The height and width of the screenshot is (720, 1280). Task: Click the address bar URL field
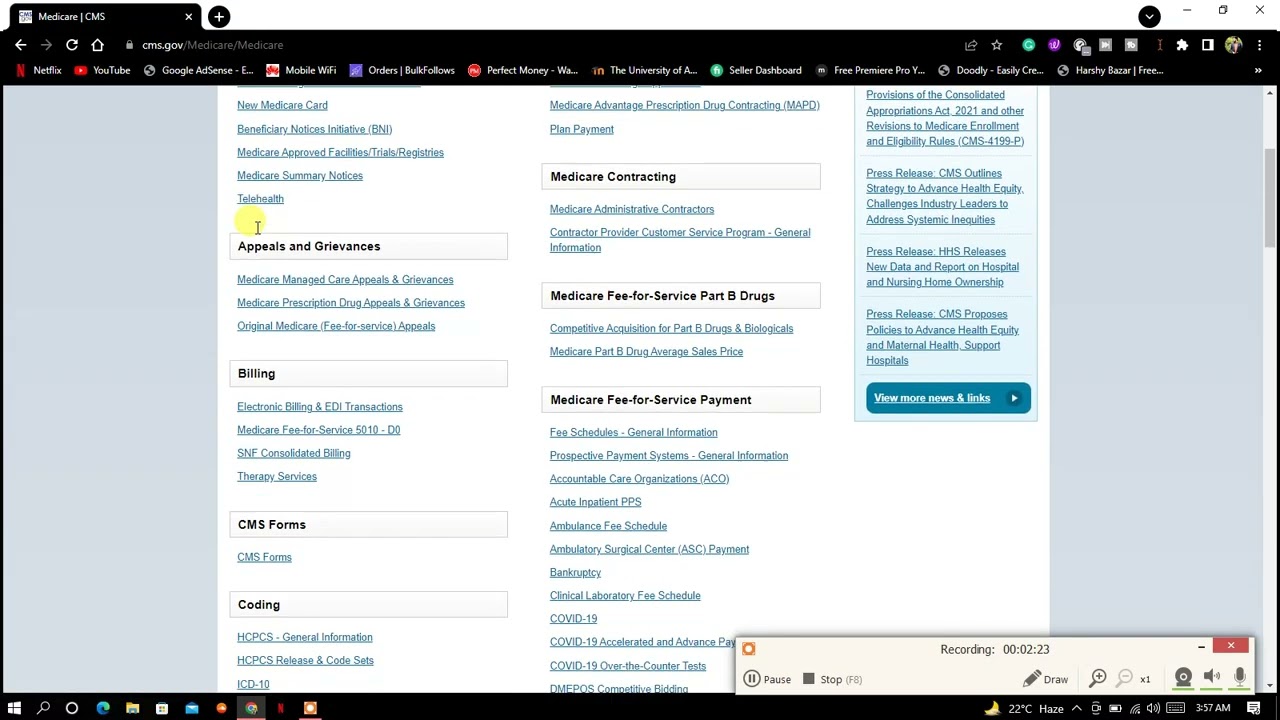tap(540, 45)
